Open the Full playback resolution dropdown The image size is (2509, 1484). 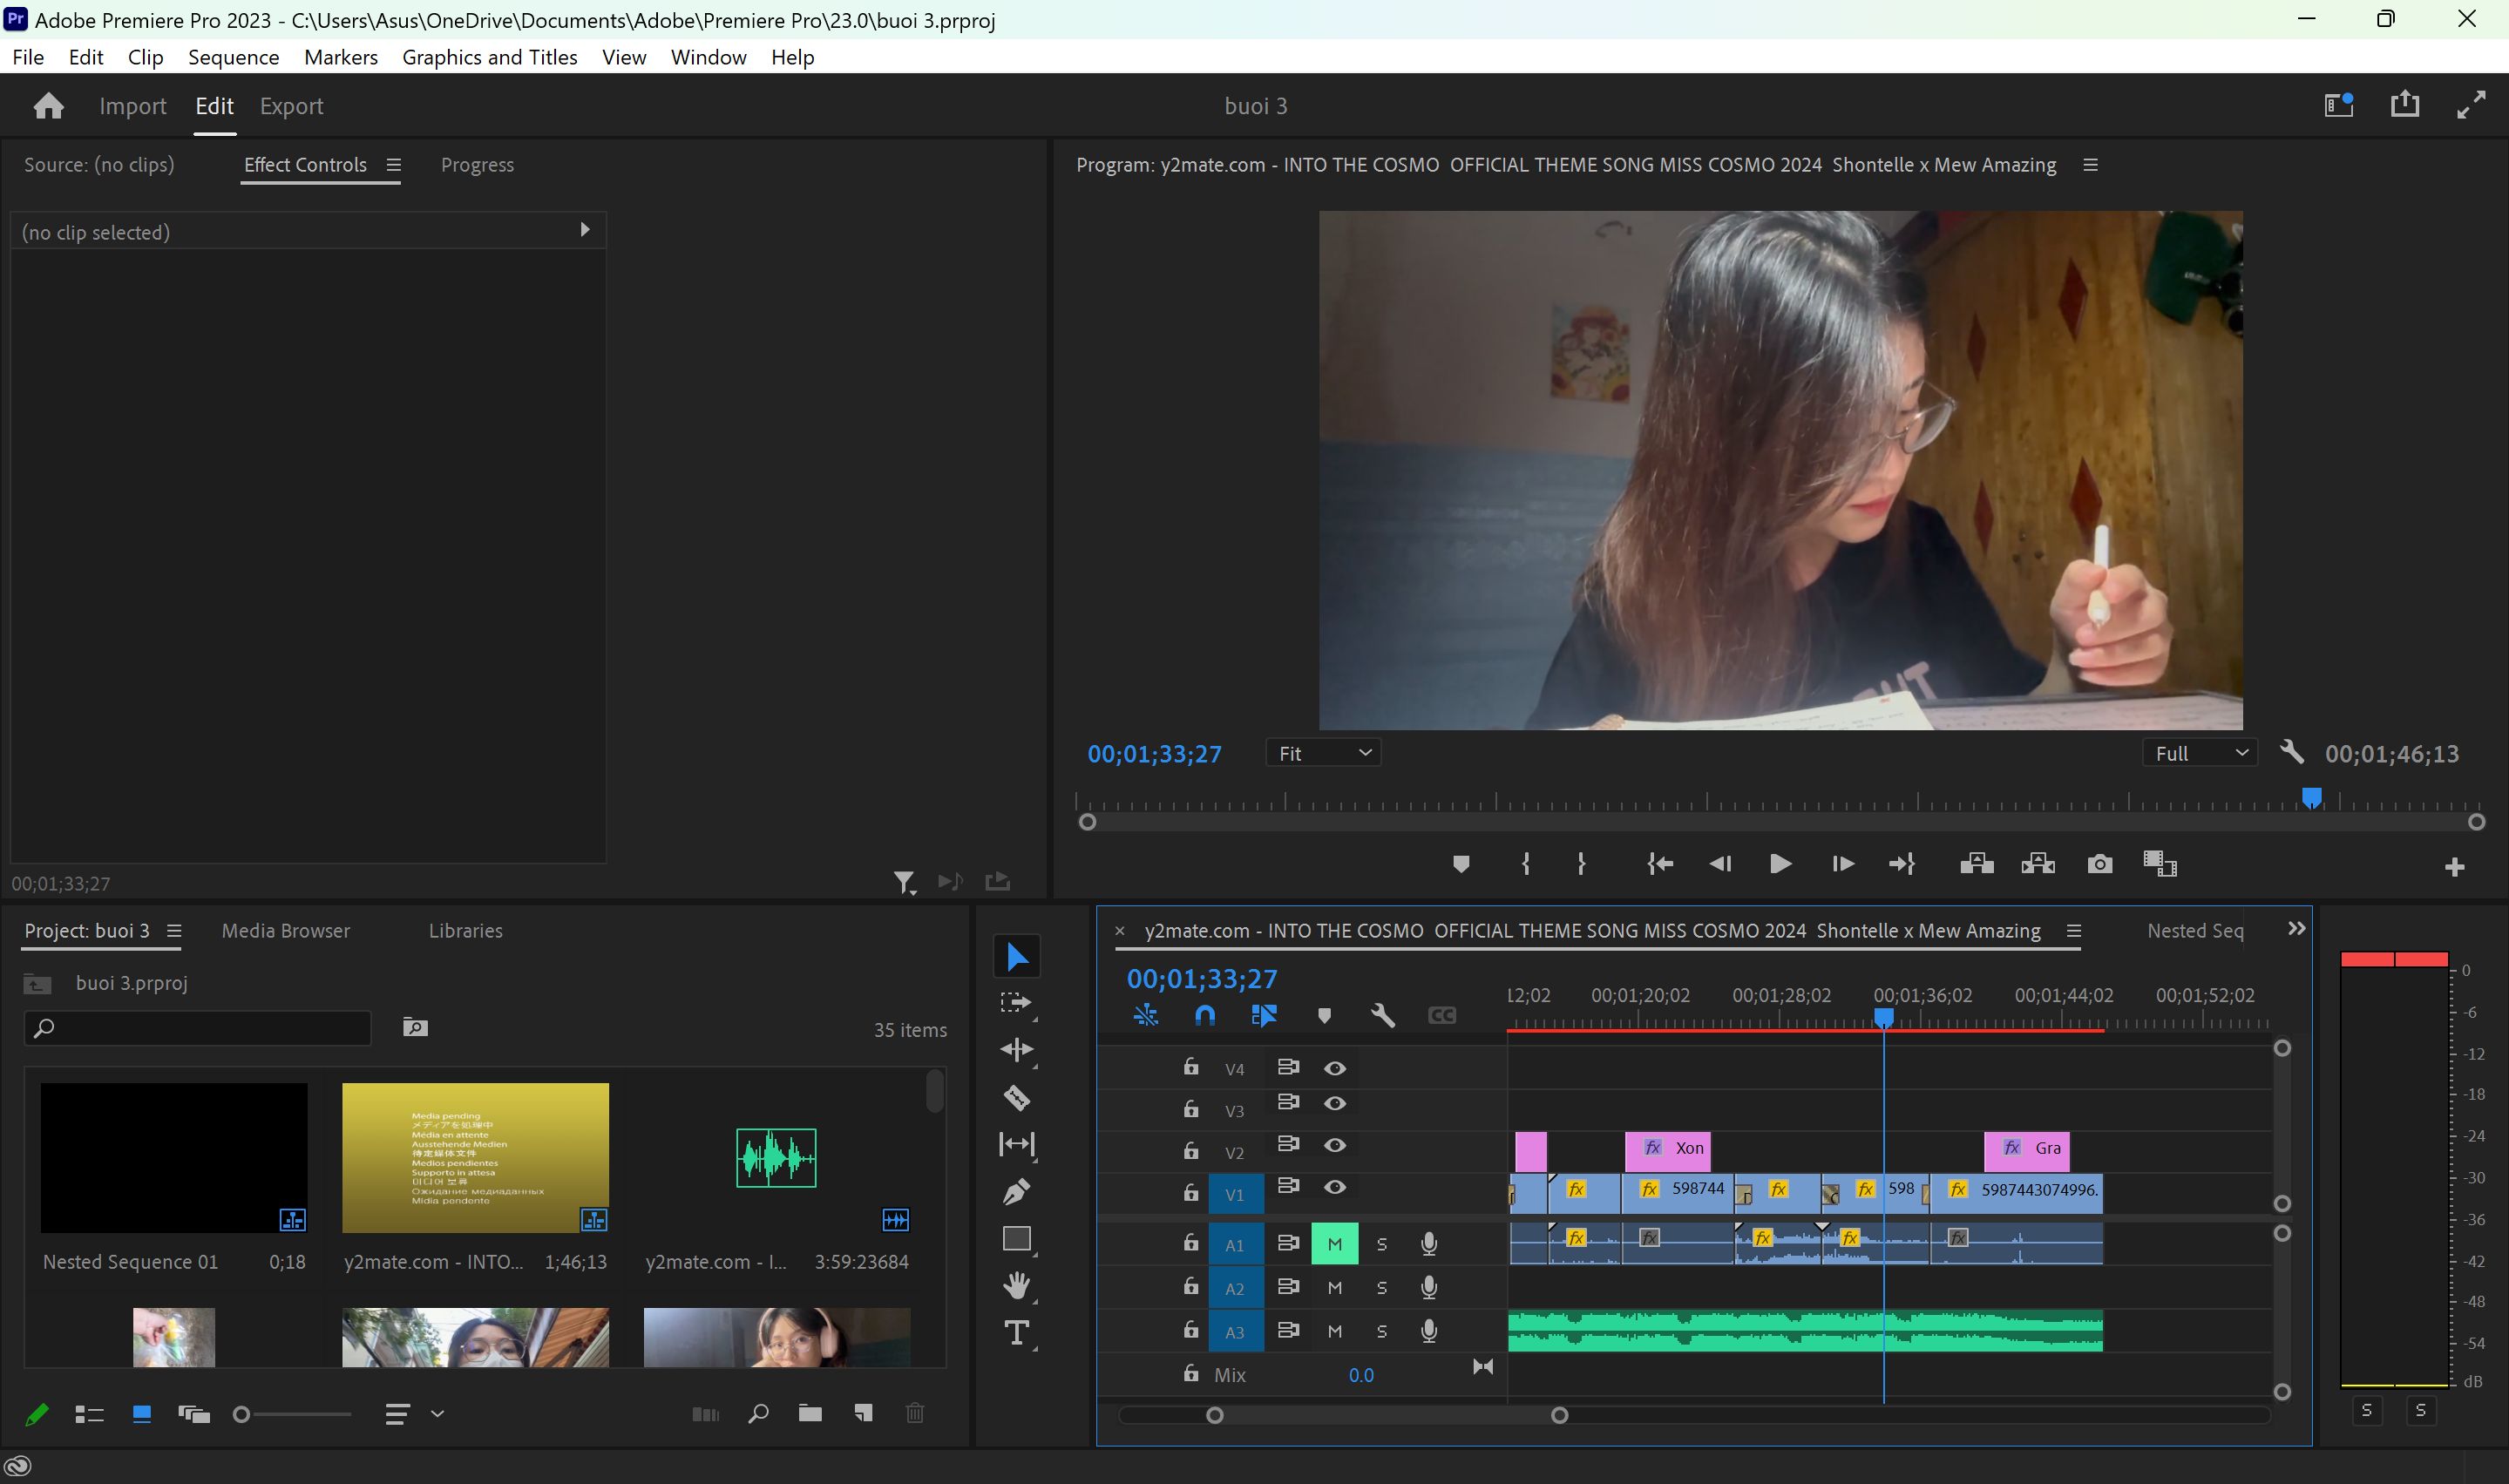[x=2198, y=753]
